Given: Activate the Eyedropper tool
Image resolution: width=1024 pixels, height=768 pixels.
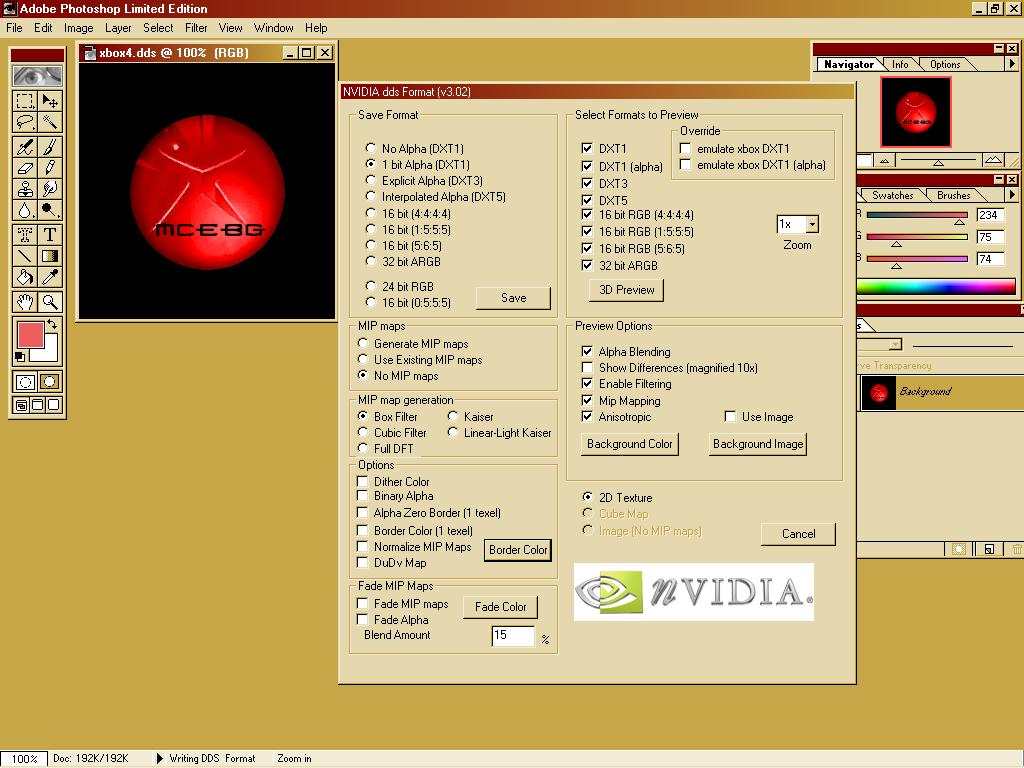Looking at the screenshot, I should pyautogui.click(x=49, y=278).
